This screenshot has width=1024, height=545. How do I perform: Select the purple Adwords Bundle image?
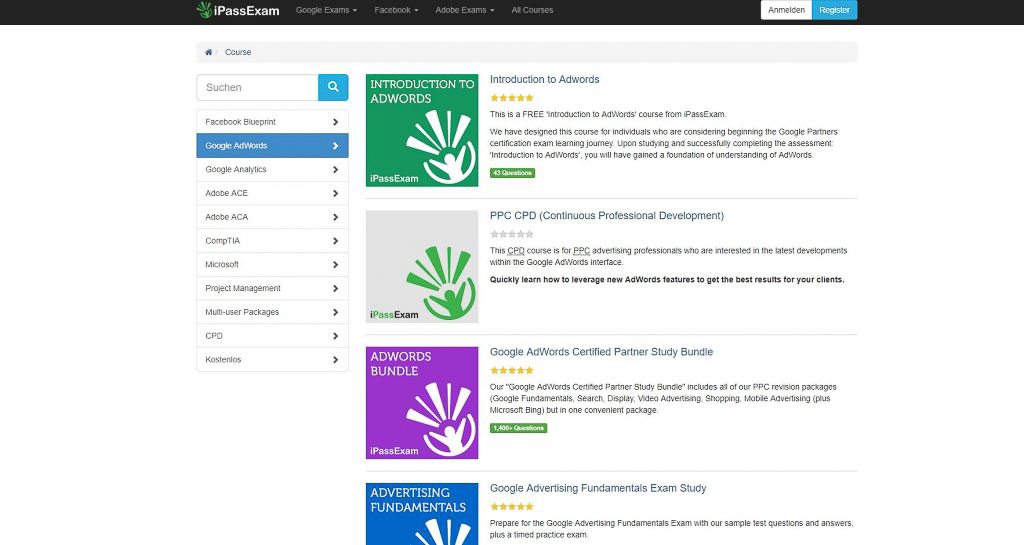point(422,402)
